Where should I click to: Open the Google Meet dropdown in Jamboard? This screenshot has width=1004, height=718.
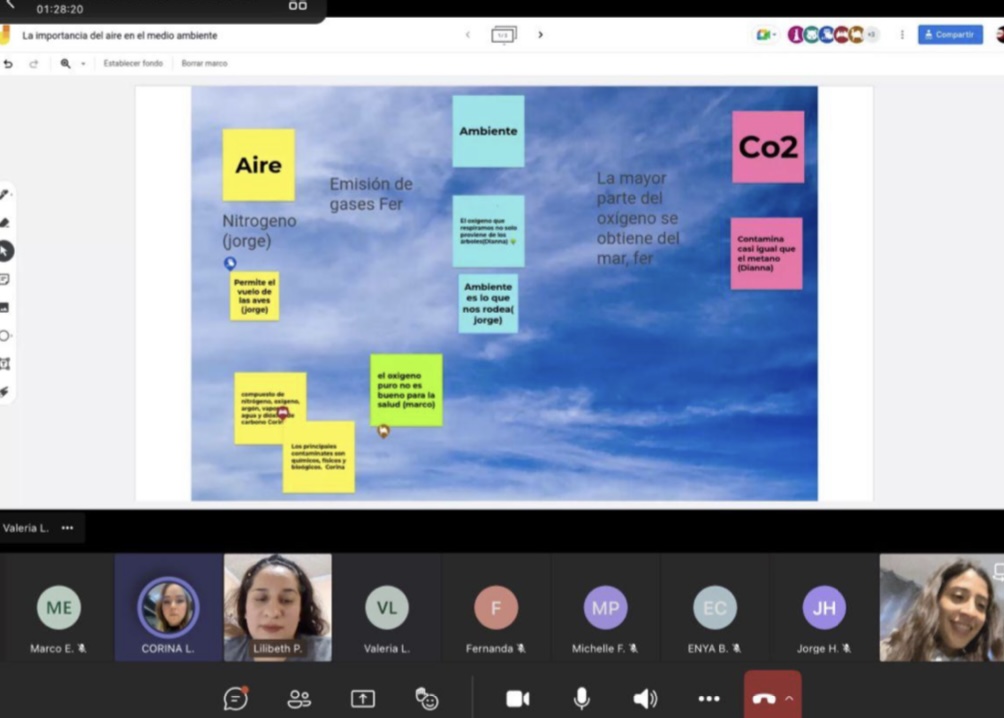click(x=766, y=35)
